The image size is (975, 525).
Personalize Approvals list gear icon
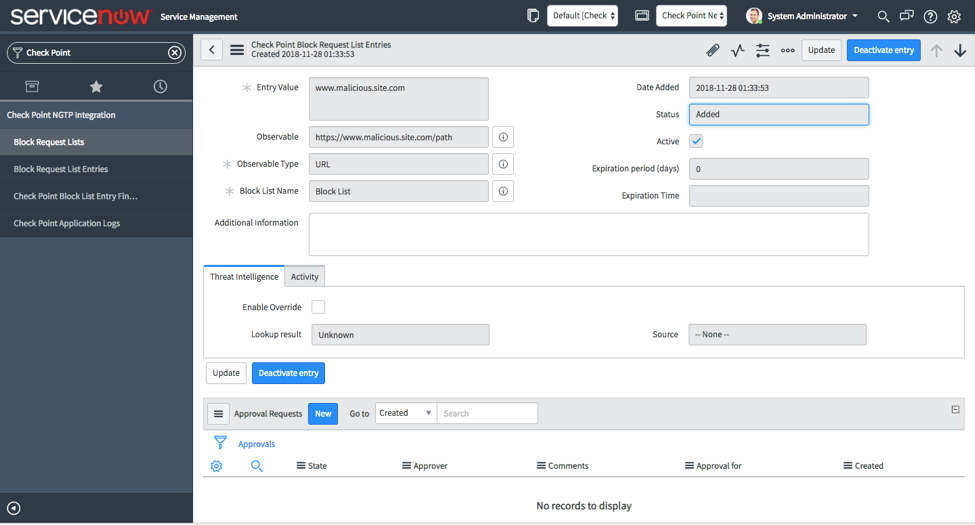click(216, 466)
